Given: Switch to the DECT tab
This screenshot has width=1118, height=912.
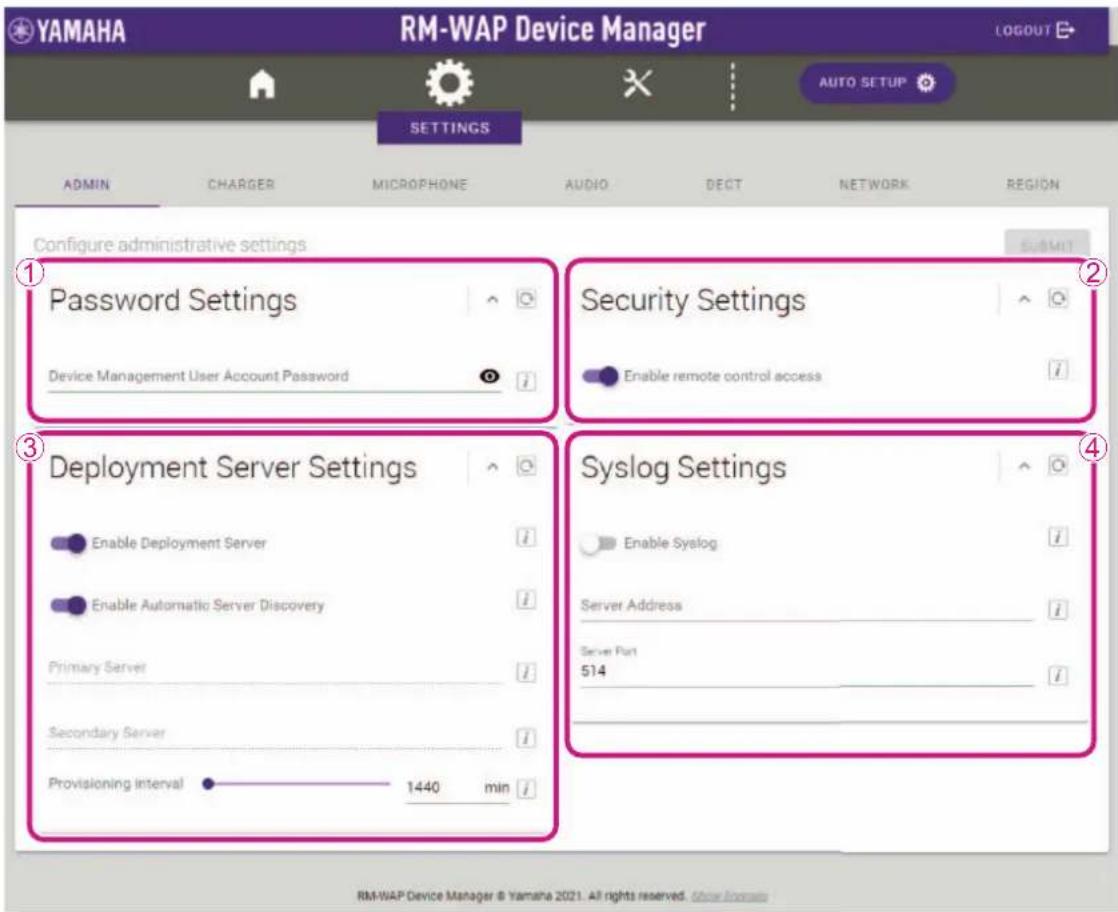Looking at the screenshot, I should (x=724, y=185).
